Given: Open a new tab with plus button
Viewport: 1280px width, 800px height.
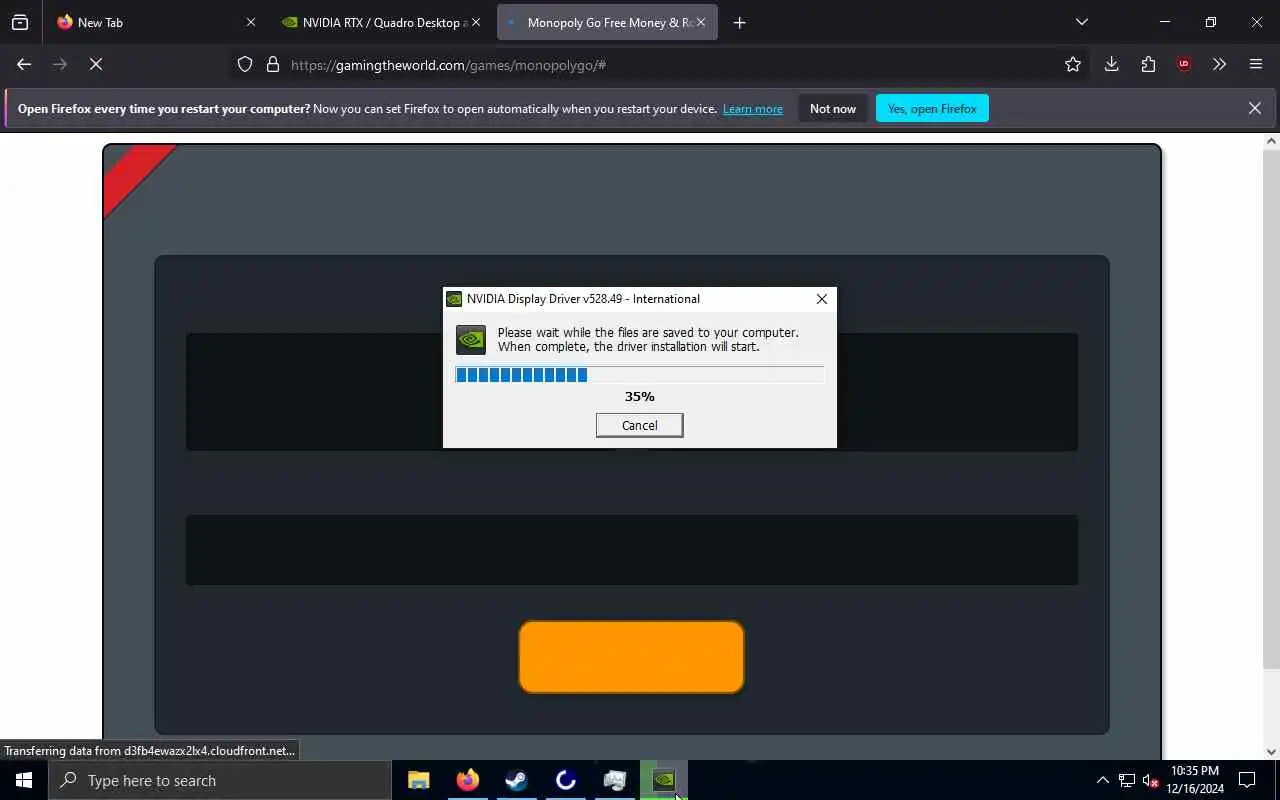Looking at the screenshot, I should (x=740, y=22).
